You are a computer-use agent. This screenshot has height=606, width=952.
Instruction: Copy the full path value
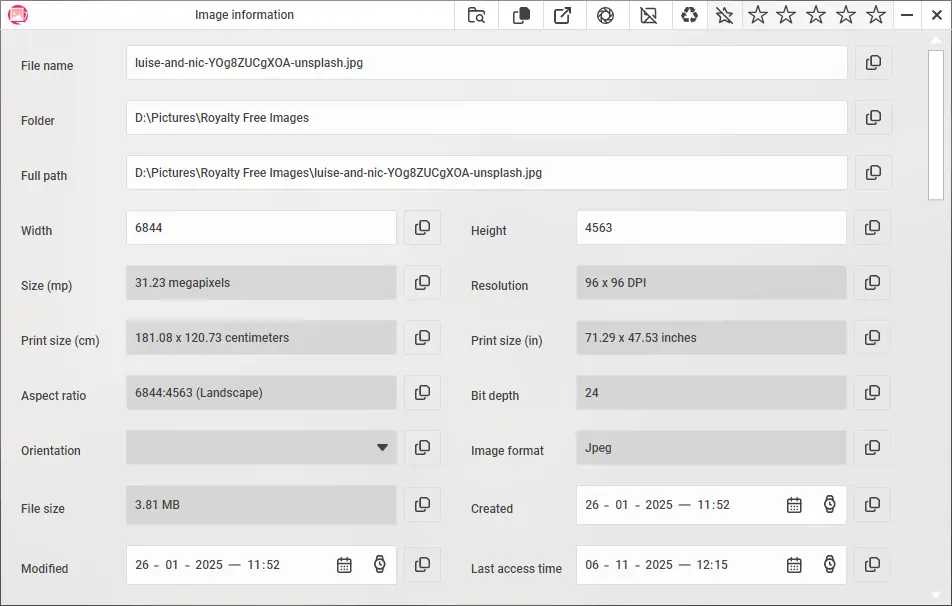coord(873,172)
